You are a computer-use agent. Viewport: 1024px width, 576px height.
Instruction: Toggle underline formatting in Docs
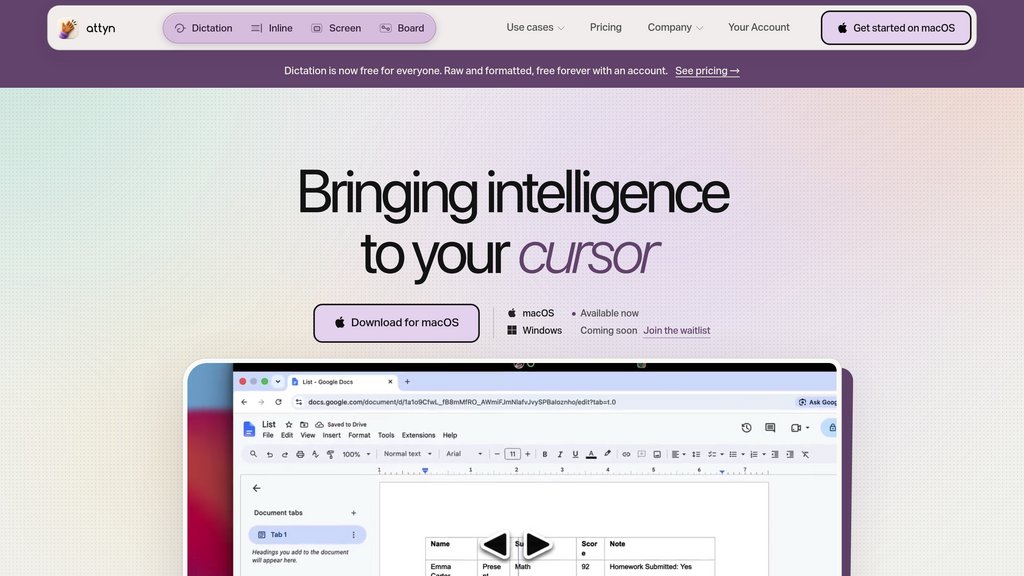pos(575,455)
